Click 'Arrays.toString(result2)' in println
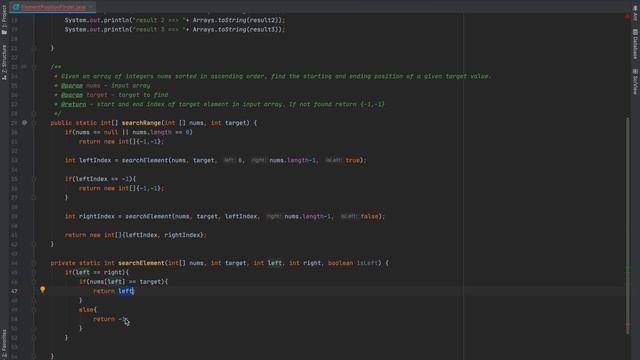This screenshot has height=360, width=640. (x=236, y=20)
